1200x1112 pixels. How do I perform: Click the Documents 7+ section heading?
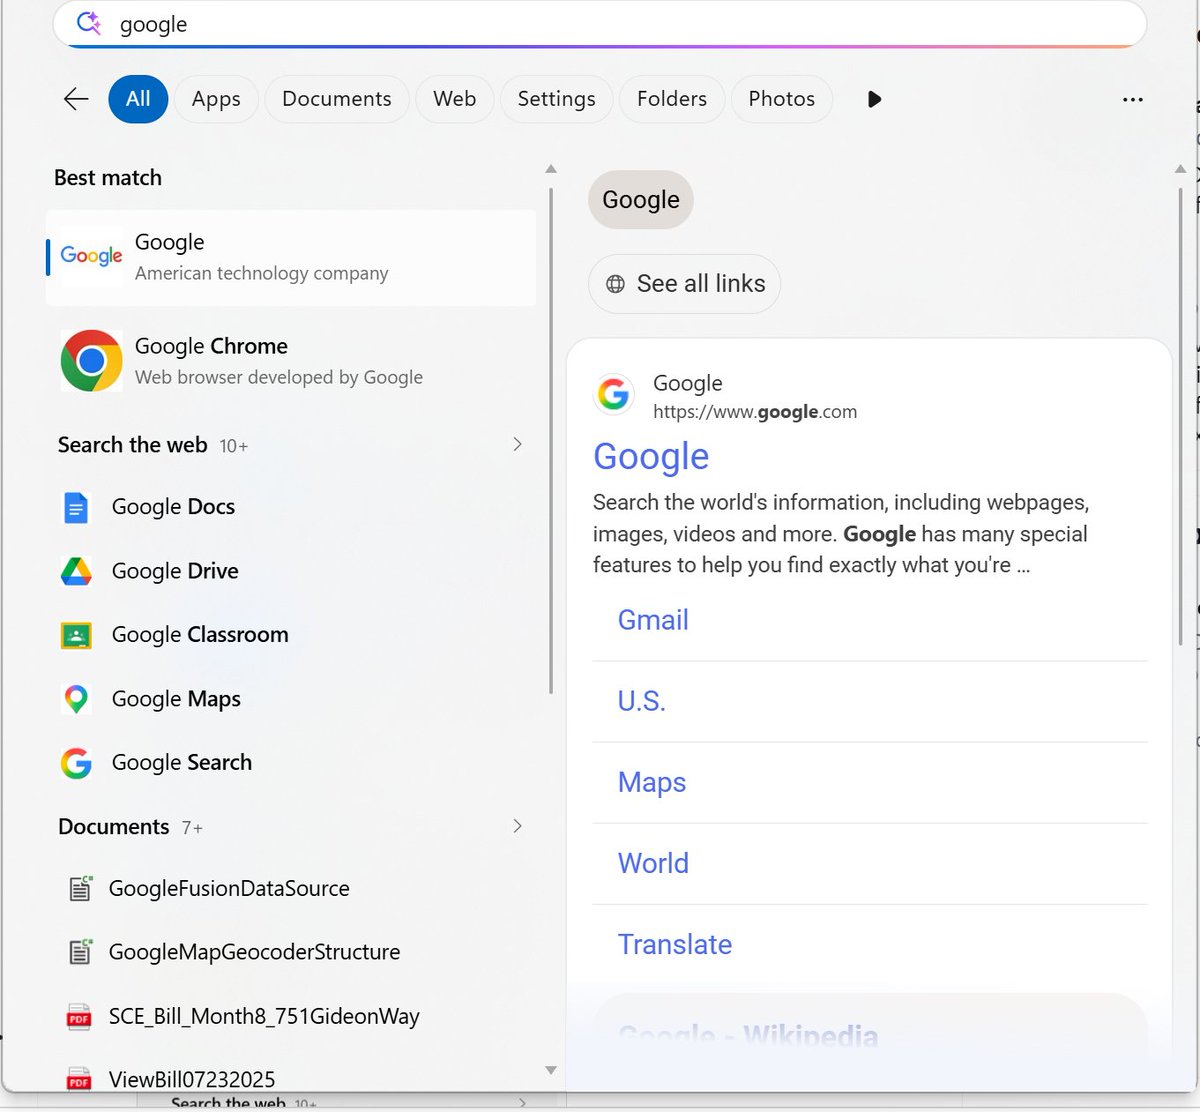click(130, 827)
